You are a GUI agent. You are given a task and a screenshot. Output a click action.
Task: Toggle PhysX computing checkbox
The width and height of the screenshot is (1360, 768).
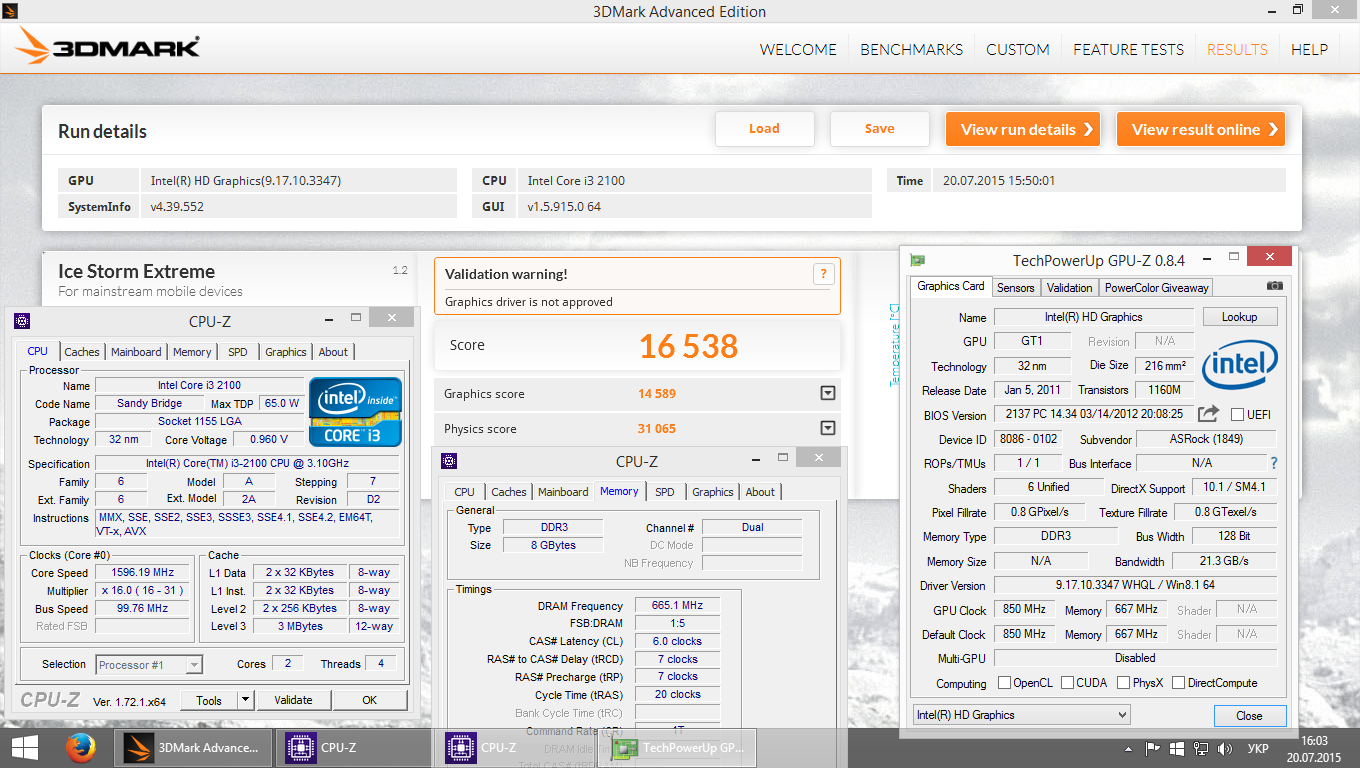click(x=1124, y=683)
